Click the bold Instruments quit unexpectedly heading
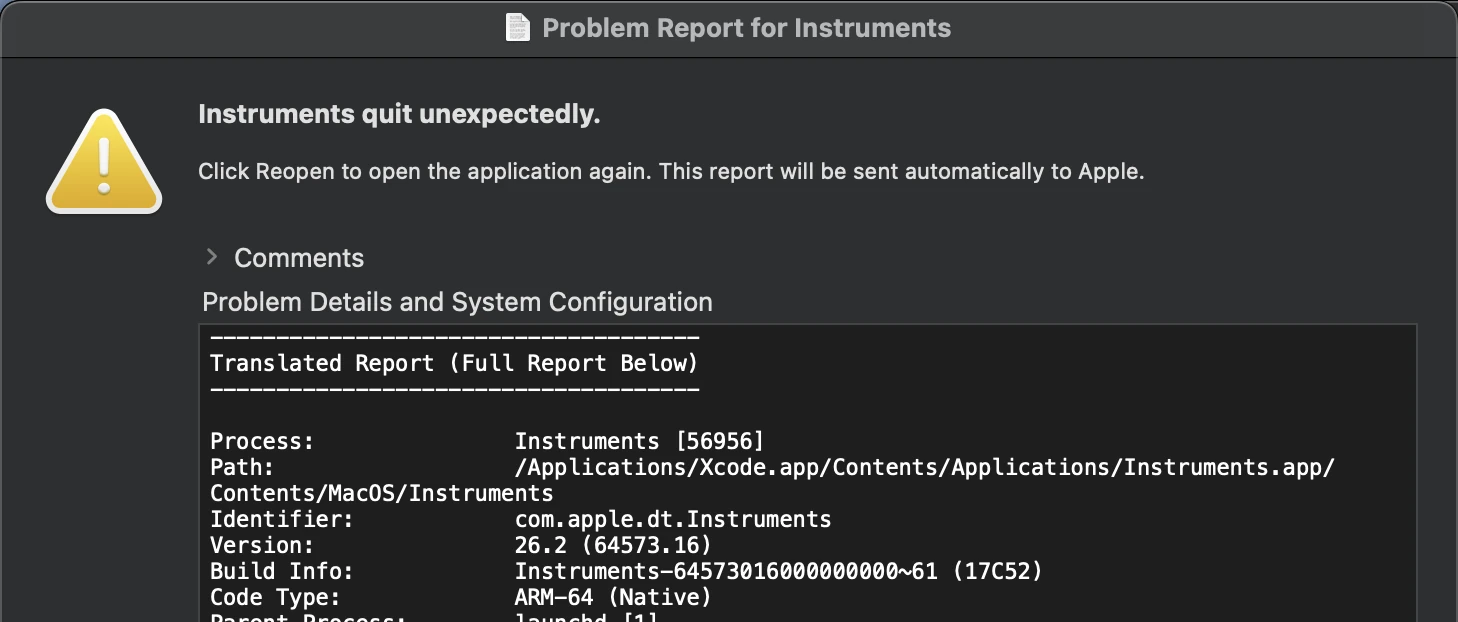 tap(400, 113)
